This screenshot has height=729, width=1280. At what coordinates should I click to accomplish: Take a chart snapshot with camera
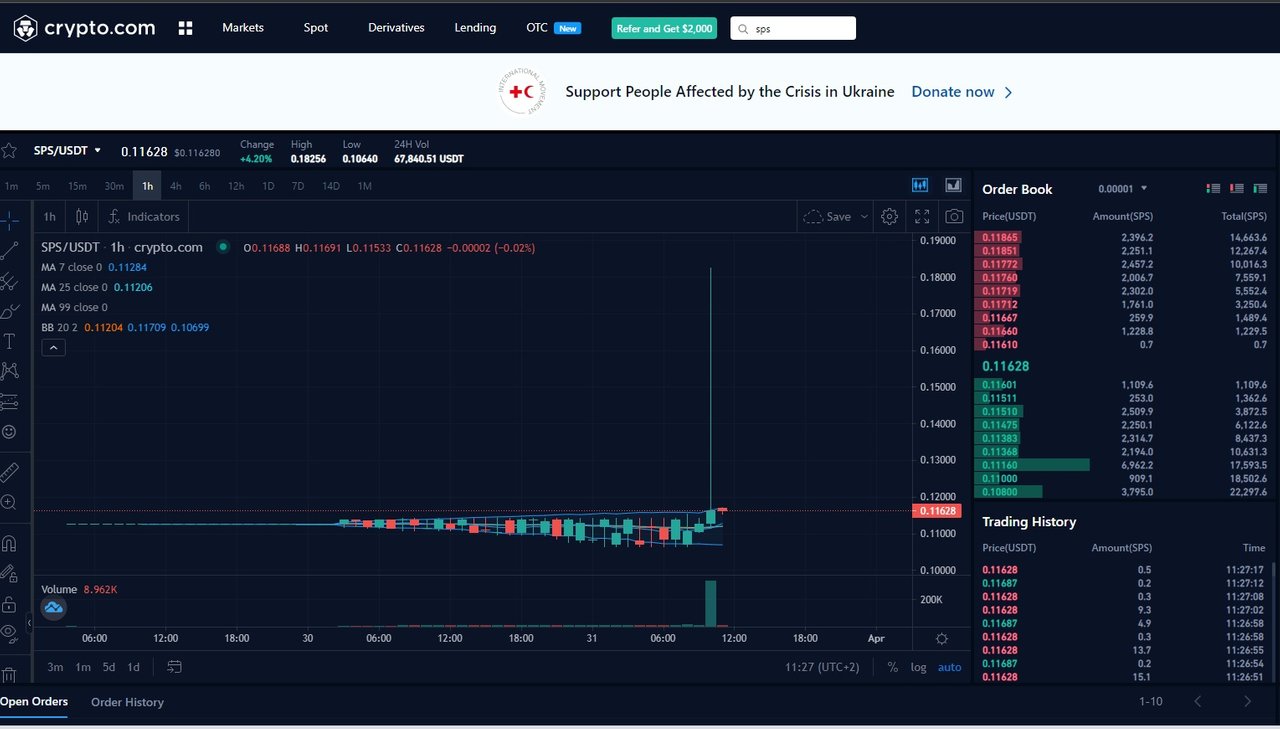954,216
